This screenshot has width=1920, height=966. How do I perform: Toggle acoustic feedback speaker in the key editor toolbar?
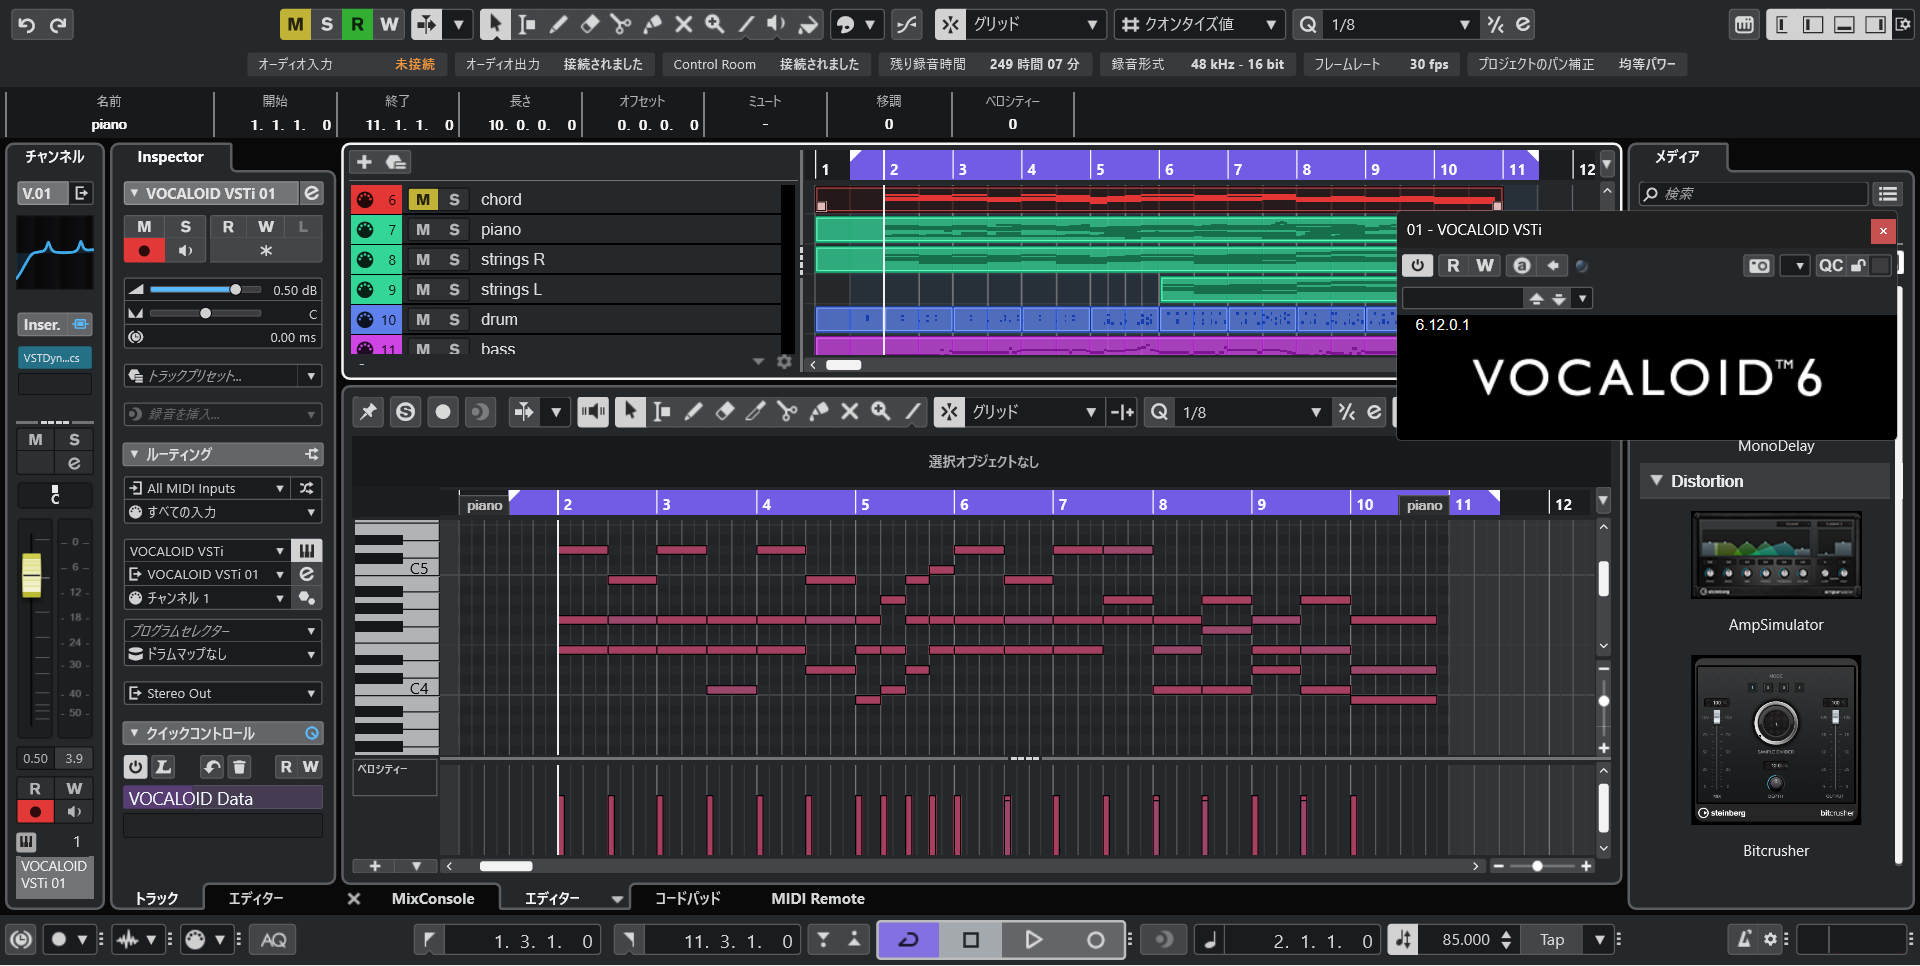pyautogui.click(x=593, y=411)
